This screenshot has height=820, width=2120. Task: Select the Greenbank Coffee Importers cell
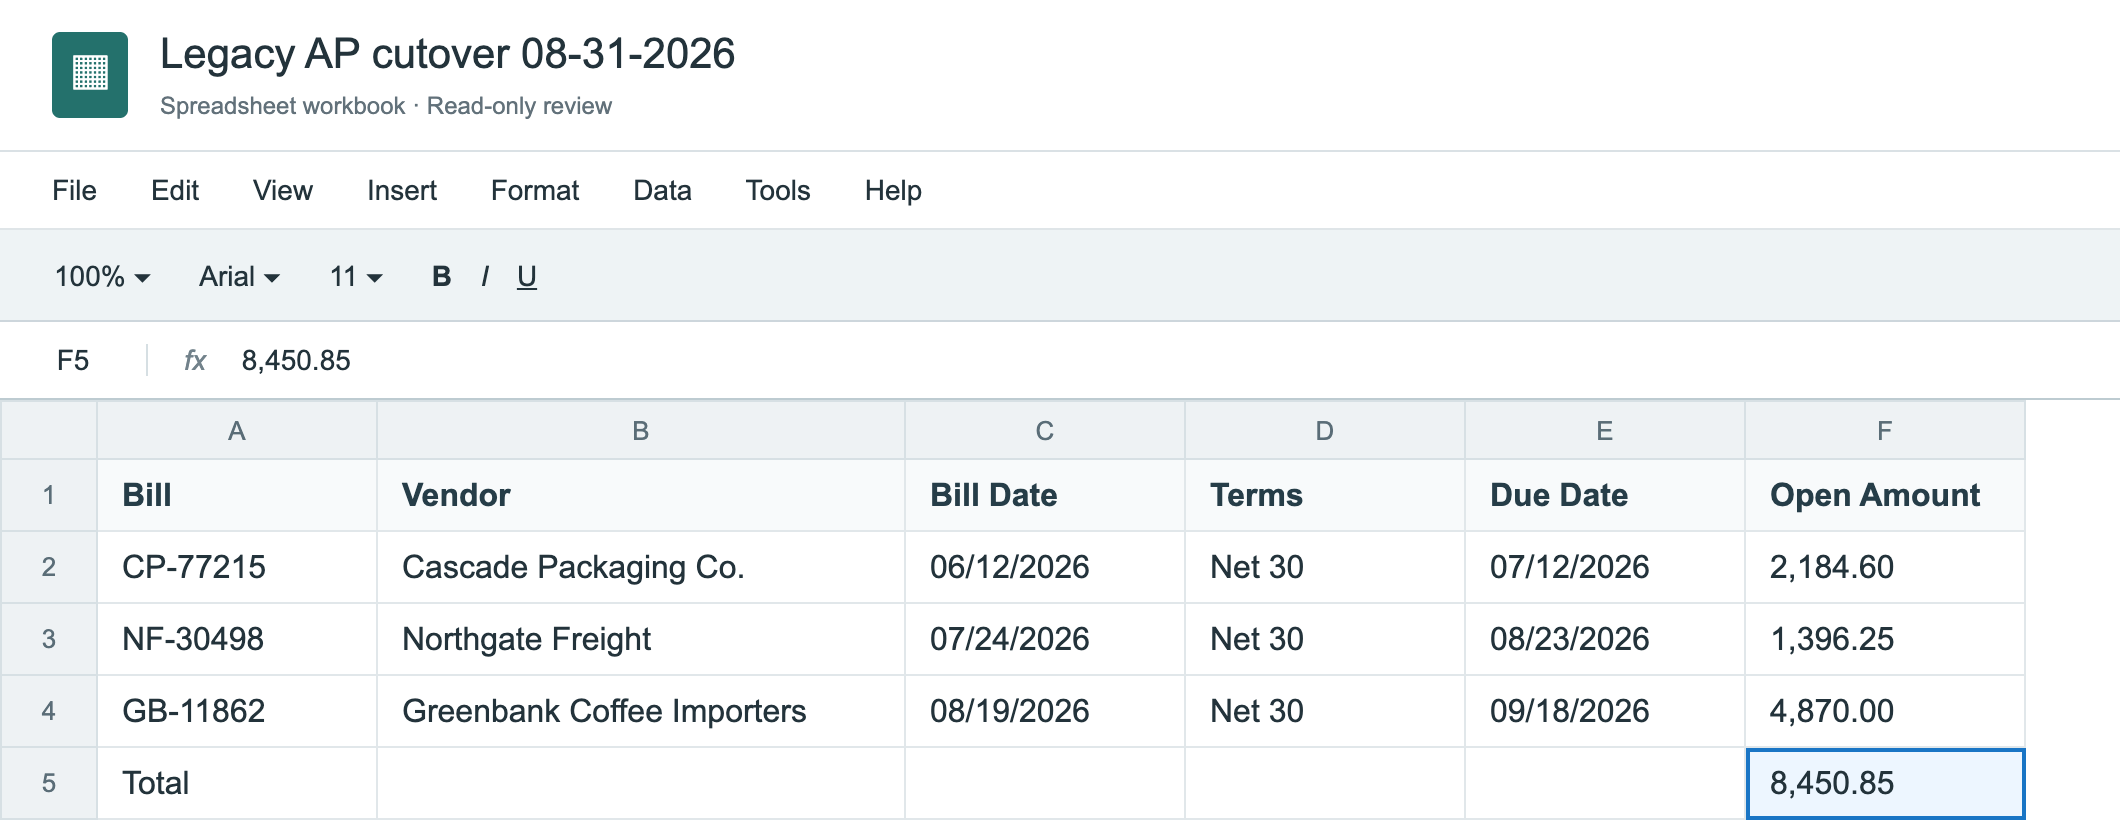(x=641, y=711)
